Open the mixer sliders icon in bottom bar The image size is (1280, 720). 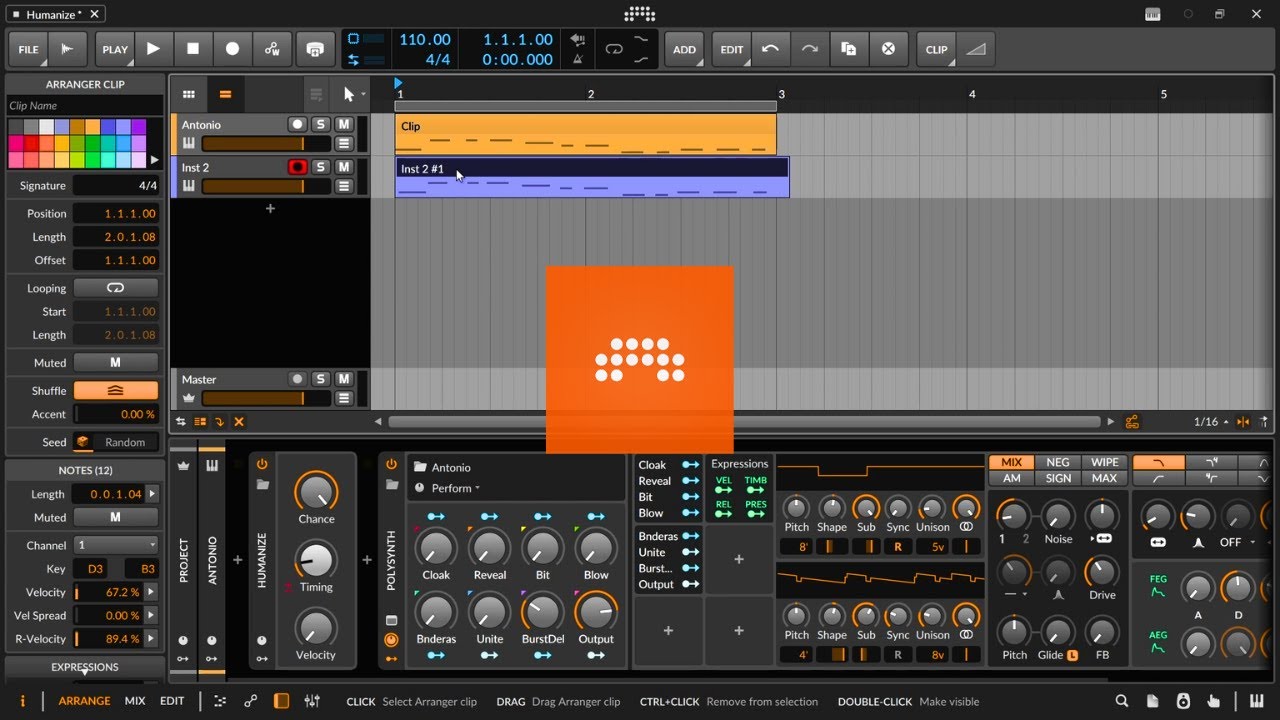(312, 701)
